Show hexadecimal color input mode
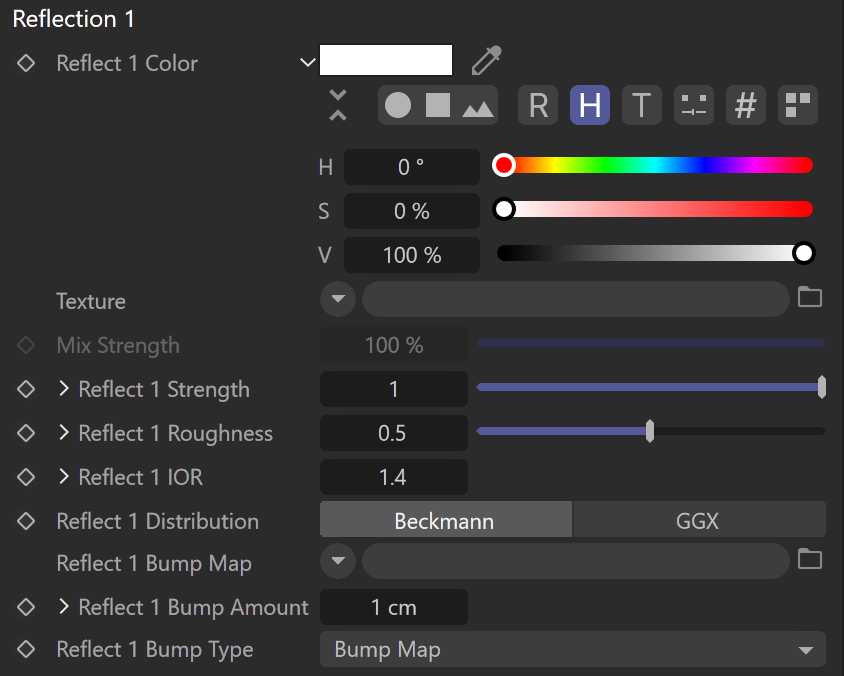This screenshot has height=676, width=844. click(x=746, y=105)
